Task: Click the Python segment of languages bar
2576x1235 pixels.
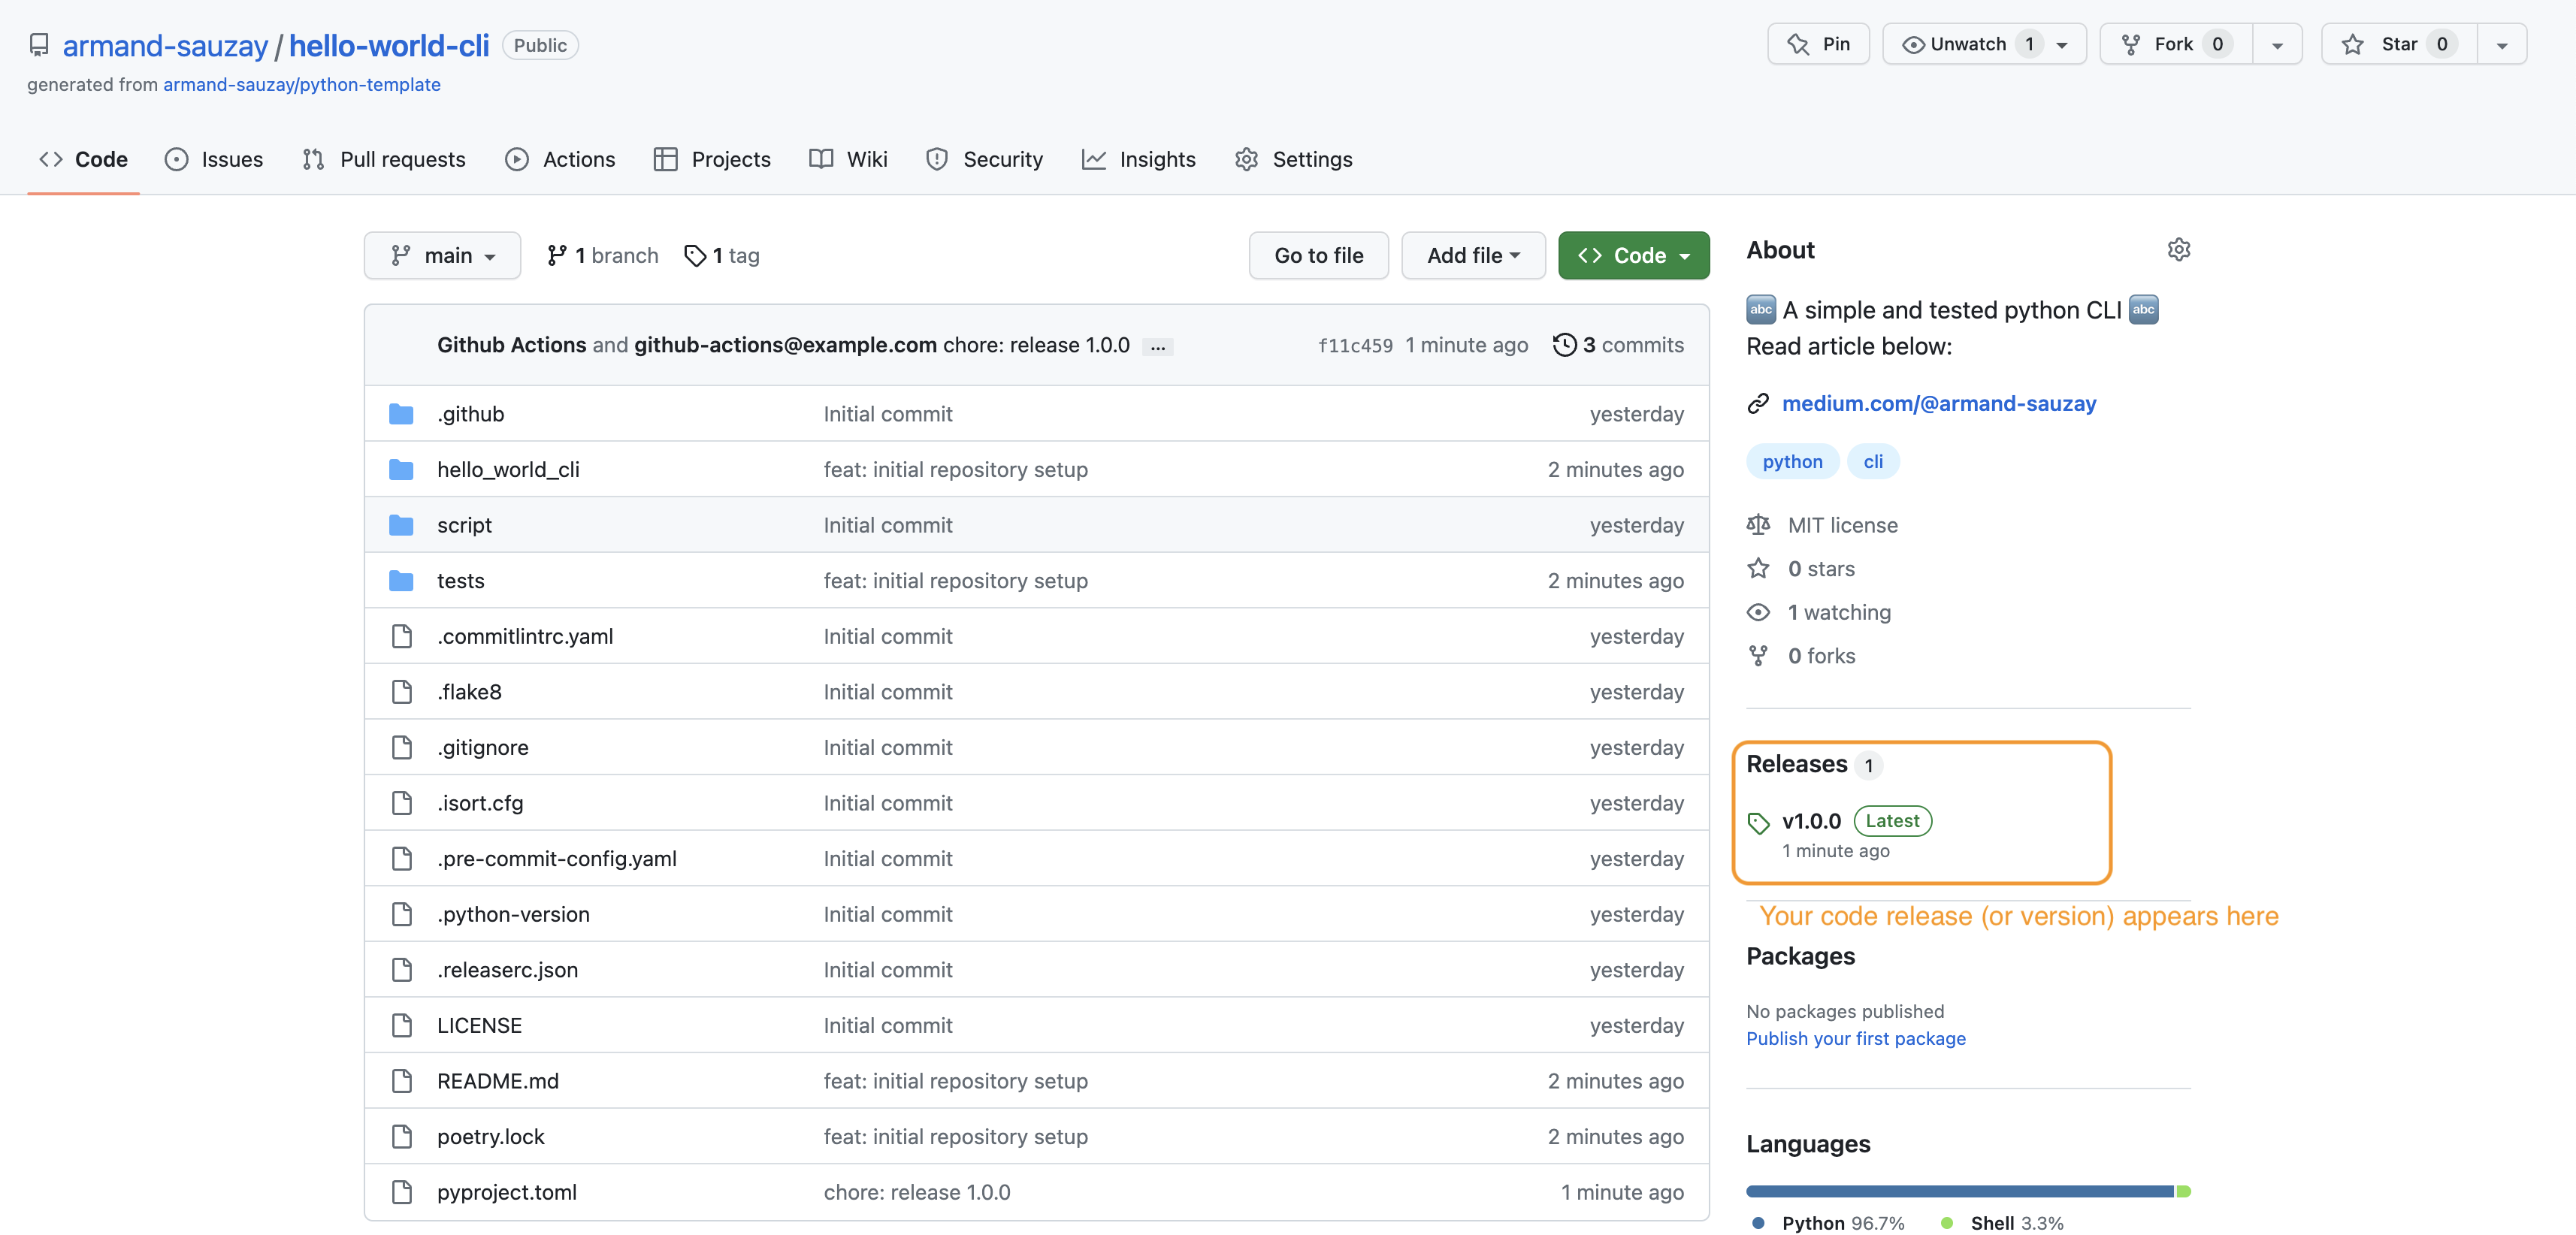Action: pyautogui.click(x=1960, y=1192)
